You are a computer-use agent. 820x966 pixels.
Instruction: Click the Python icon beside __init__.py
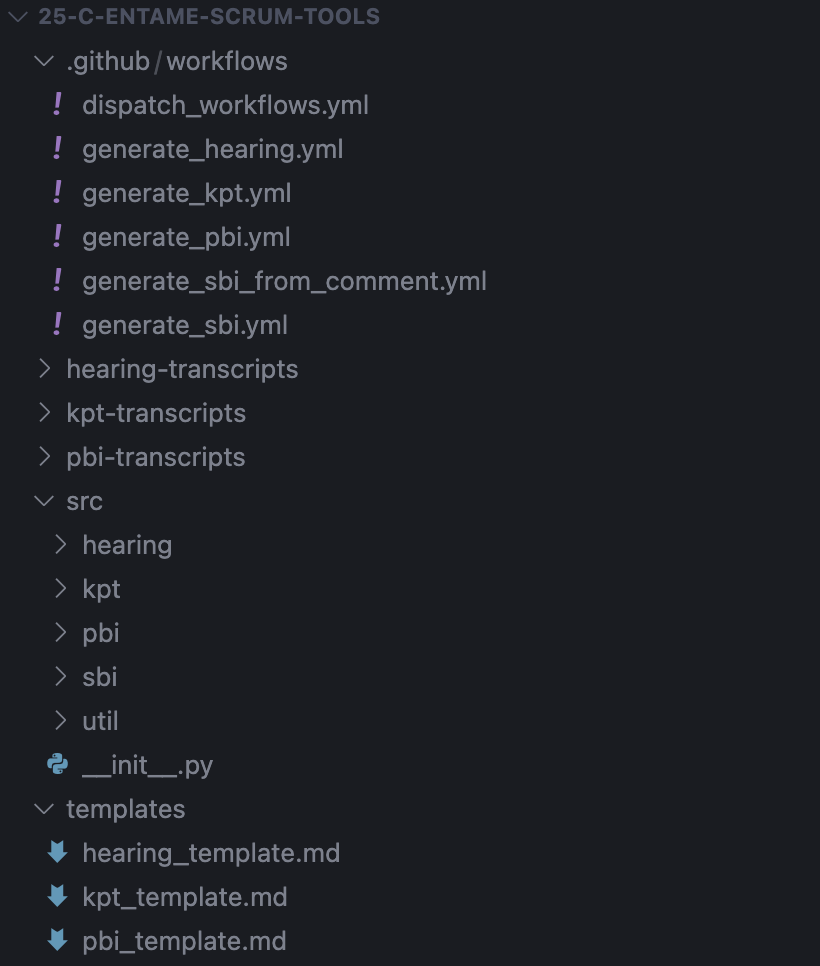tap(57, 765)
